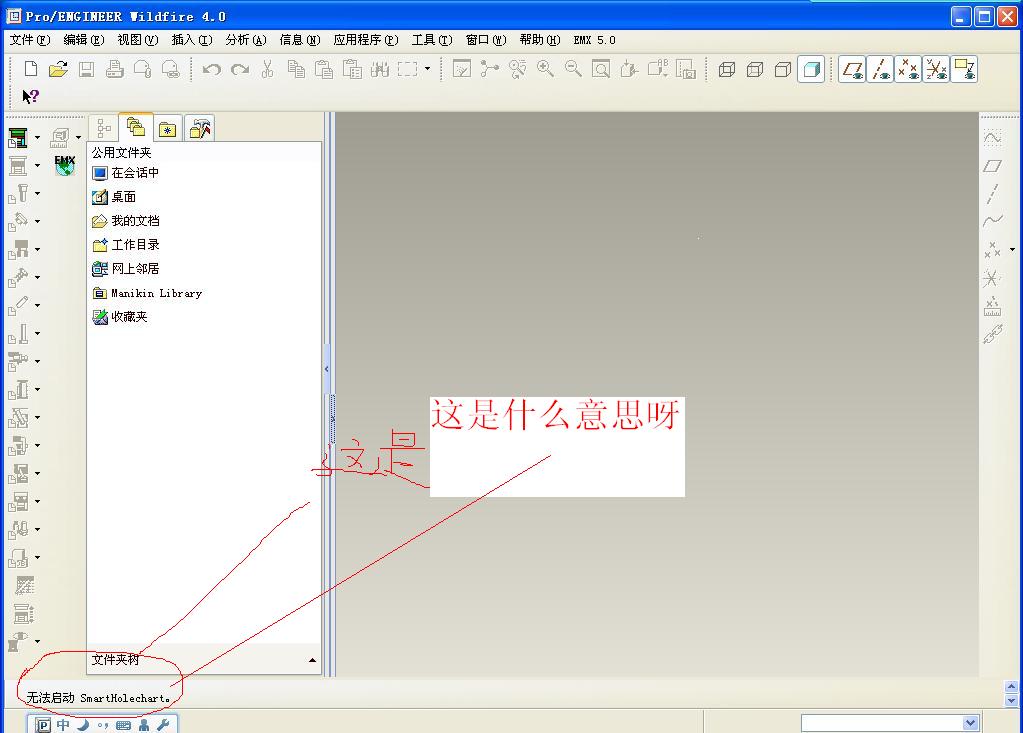This screenshot has width=1023, height=733.
Task: Cut with the scissors icon
Action: click(x=267, y=69)
